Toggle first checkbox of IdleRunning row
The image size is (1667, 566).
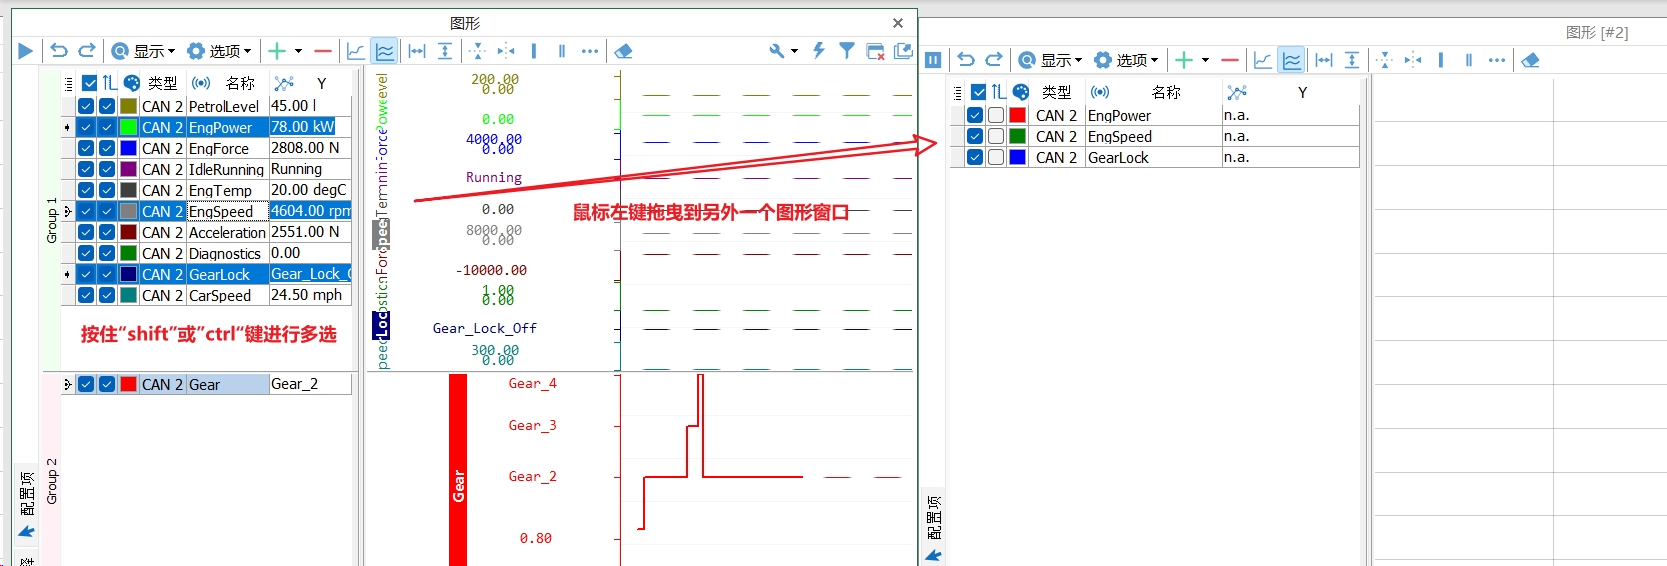tap(86, 169)
